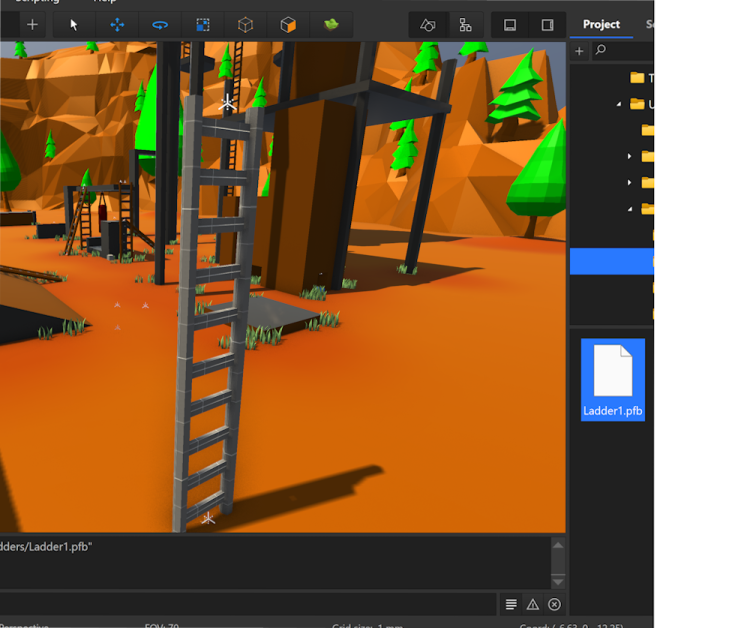Select the scale tool icon
Viewport: 750px width, 628px height.
[203, 25]
